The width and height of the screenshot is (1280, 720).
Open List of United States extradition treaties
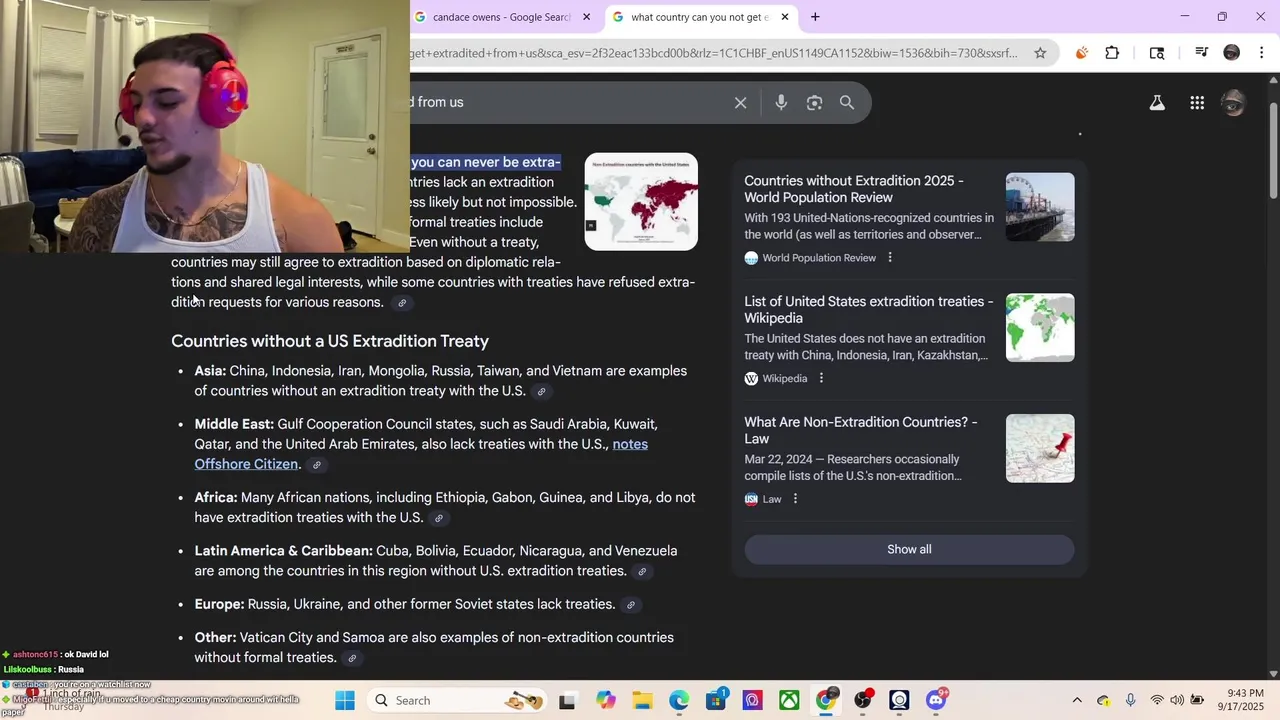[x=869, y=310]
